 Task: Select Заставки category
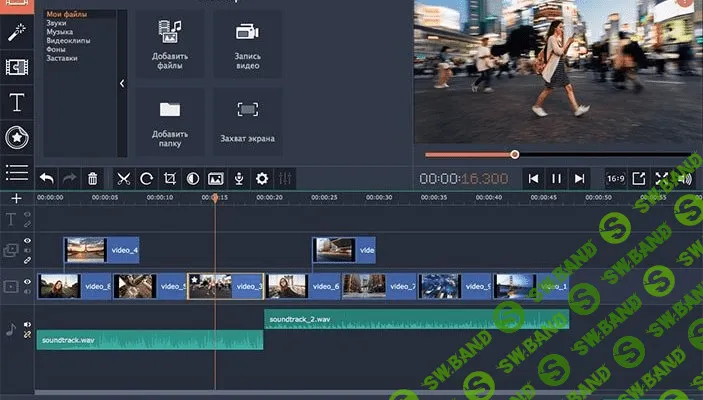pyautogui.click(x=62, y=58)
